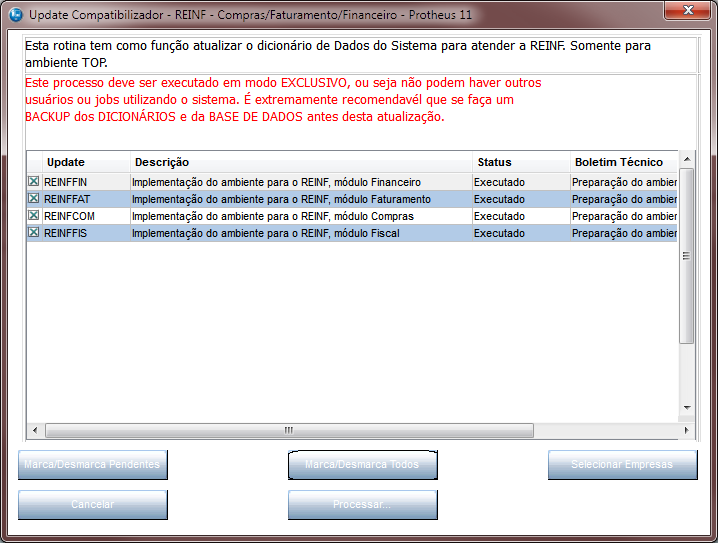Viewport: 718px width, 543px height.
Task: Open Selecionar Empresas
Action: click(x=622, y=464)
